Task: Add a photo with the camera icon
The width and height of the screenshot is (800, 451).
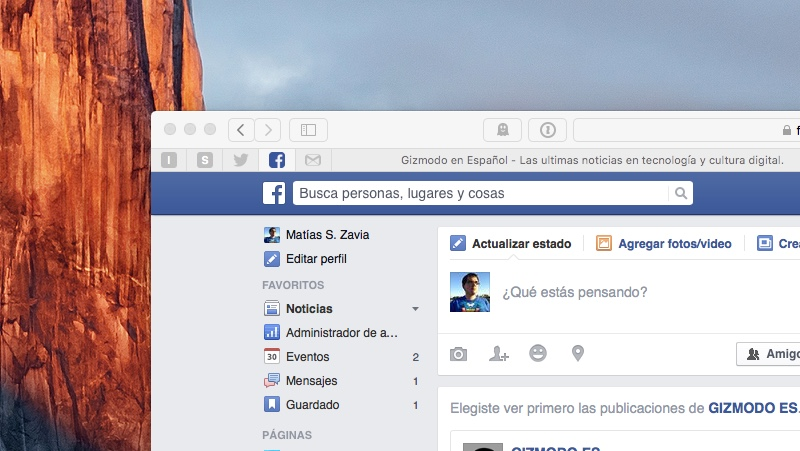Action: click(458, 354)
